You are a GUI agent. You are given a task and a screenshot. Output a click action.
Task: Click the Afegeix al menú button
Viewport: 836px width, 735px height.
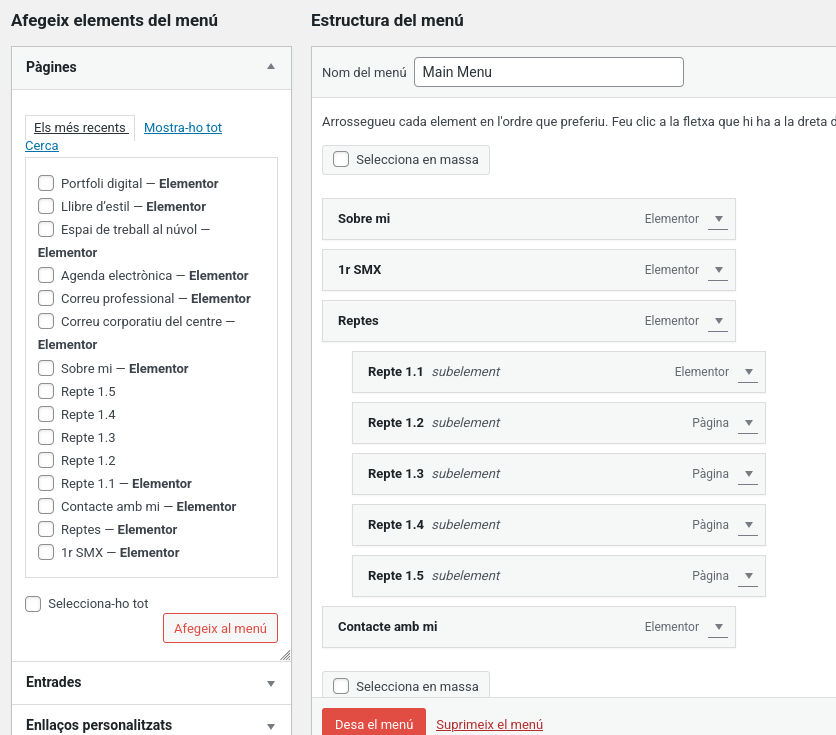[220, 628]
